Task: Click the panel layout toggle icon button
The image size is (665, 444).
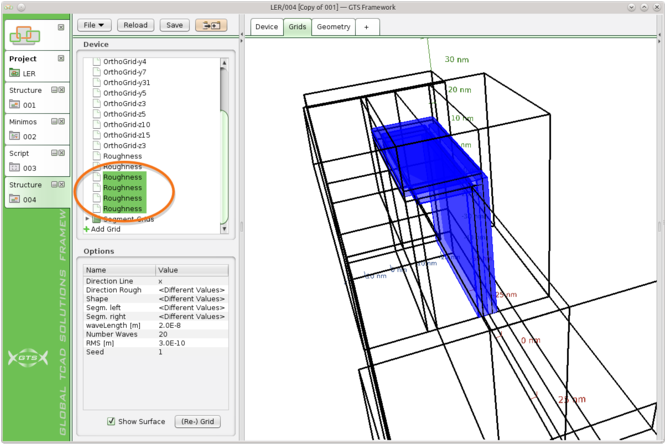Action: coord(209,25)
